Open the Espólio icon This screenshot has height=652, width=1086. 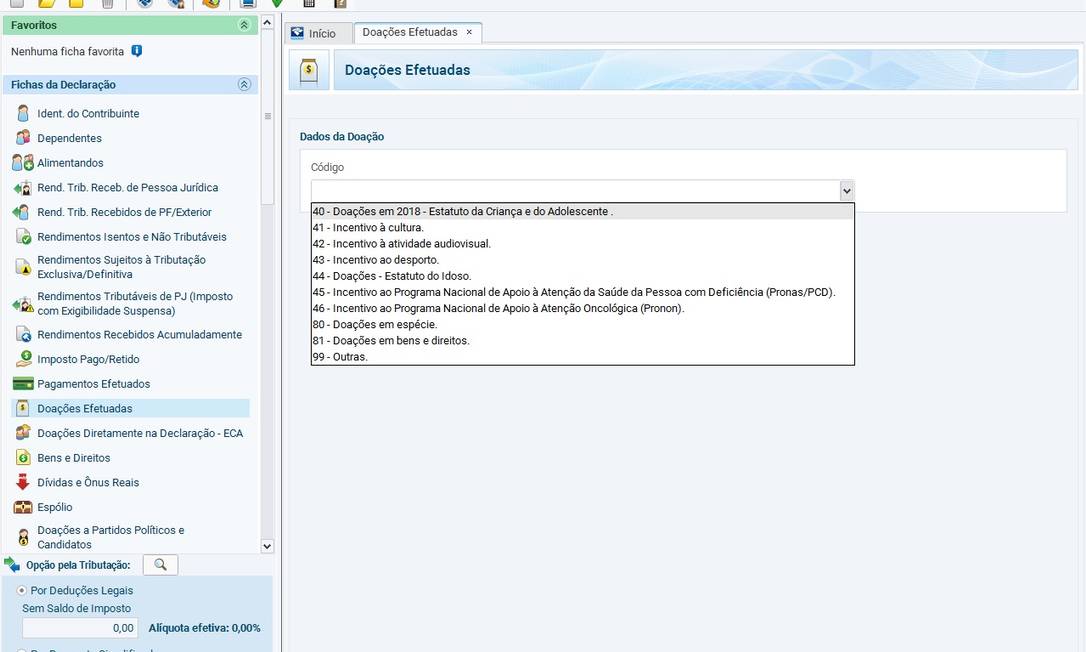click(x=23, y=507)
